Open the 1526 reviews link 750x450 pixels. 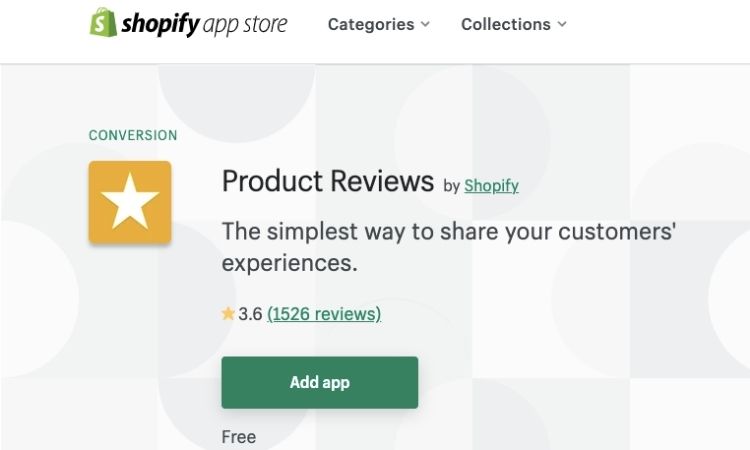pyautogui.click(x=324, y=314)
